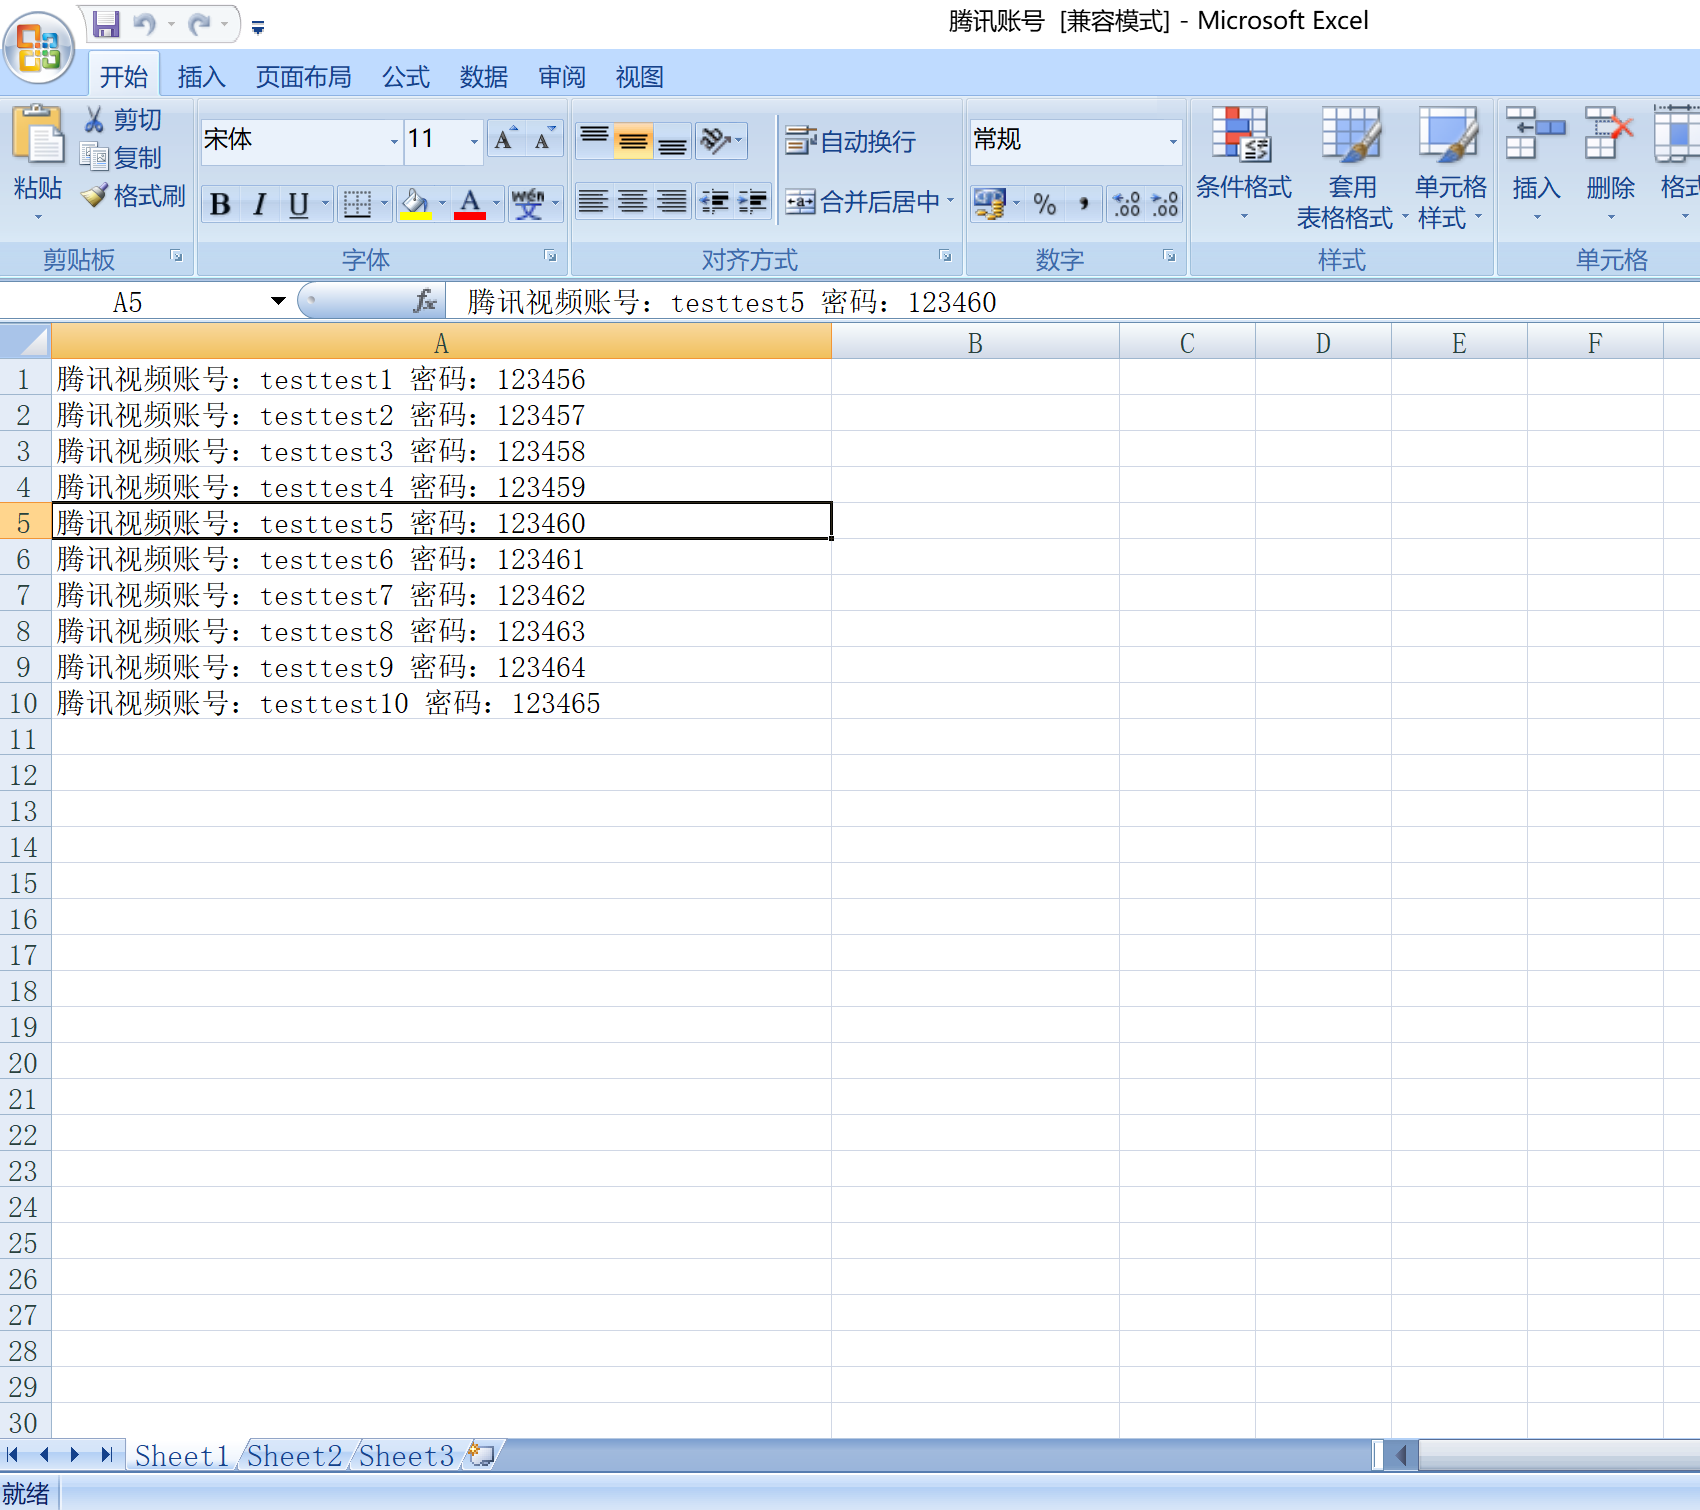The image size is (1700, 1510).
Task: Open the font size 11 dropdown
Action: (474, 141)
